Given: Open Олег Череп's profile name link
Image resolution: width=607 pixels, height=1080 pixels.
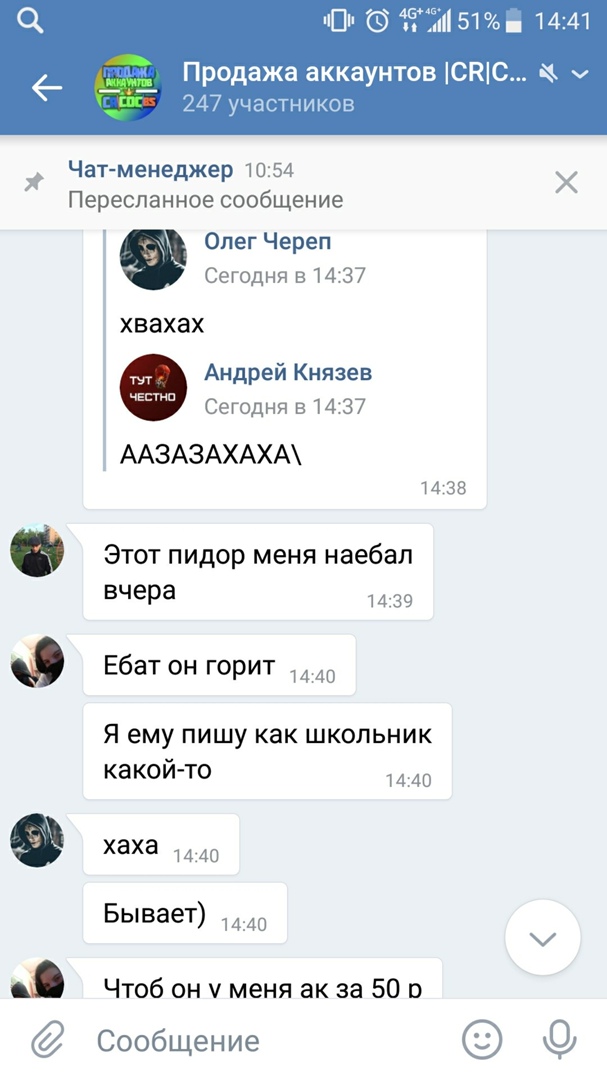Looking at the screenshot, I should point(267,242).
